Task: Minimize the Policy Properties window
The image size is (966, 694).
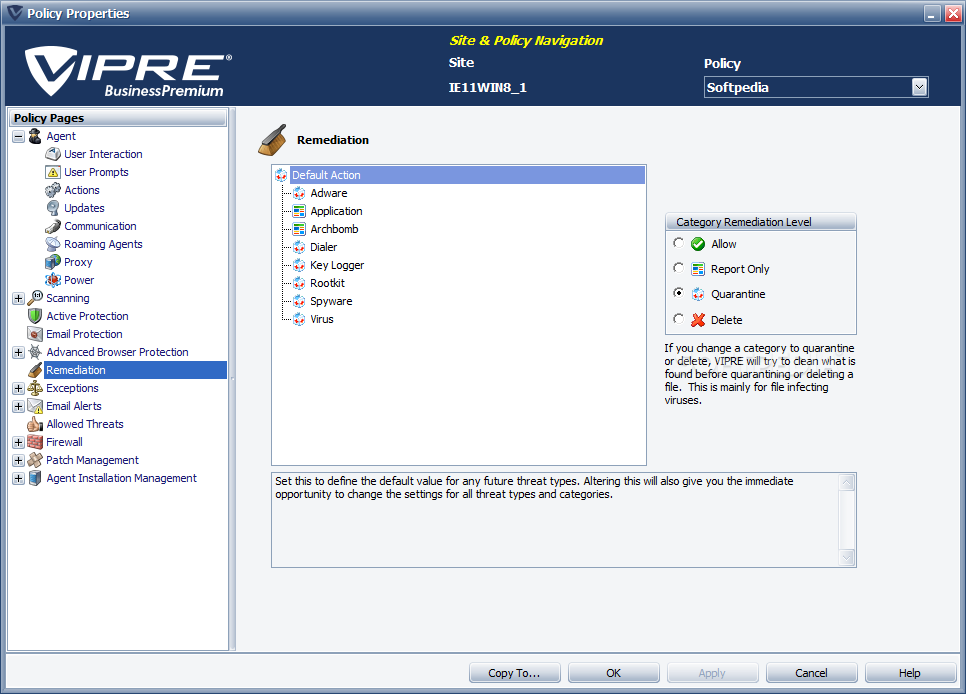Action: pyautogui.click(x=933, y=14)
